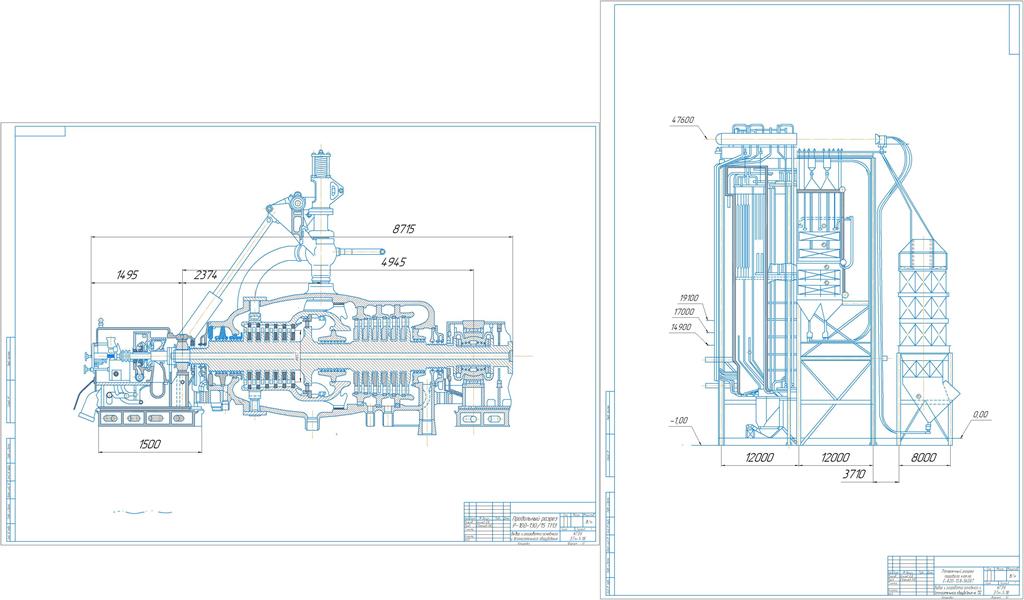Click the top-left corner stamp box of turbine sheet
Viewport: 1024px width, 600px height.
click(40, 131)
